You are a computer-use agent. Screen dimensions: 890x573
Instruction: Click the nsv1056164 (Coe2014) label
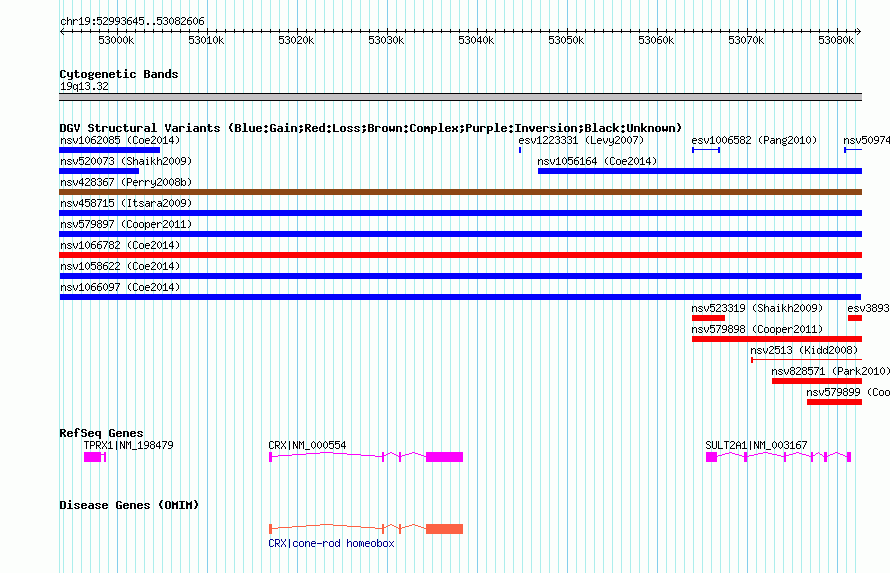tap(597, 161)
